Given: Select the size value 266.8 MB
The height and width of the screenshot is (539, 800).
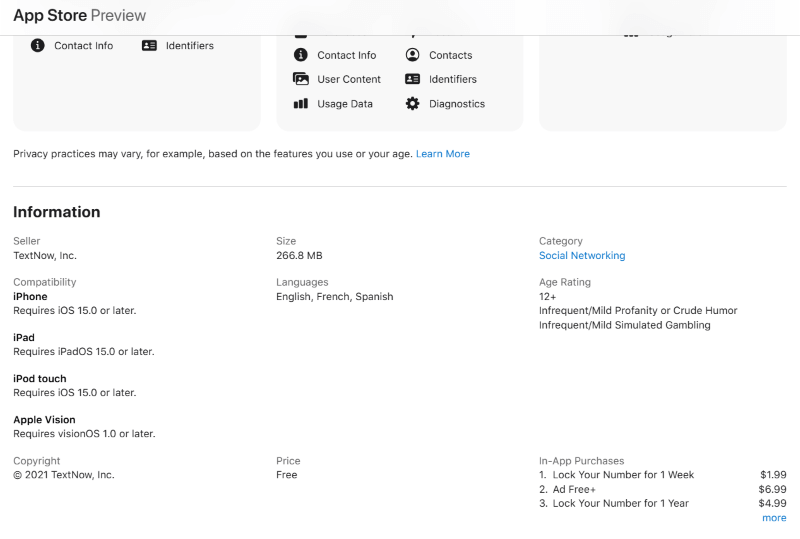Looking at the screenshot, I should 299,255.
